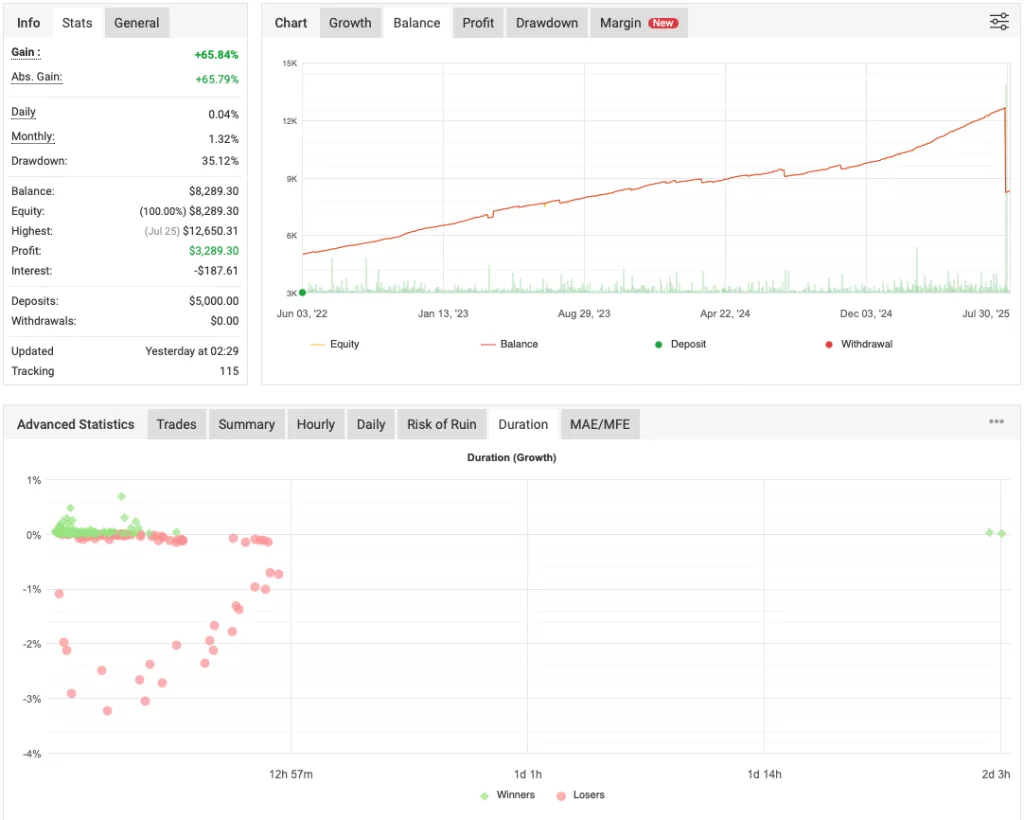Open the General tab
Viewport: 1024px width, 820px height.
136,22
